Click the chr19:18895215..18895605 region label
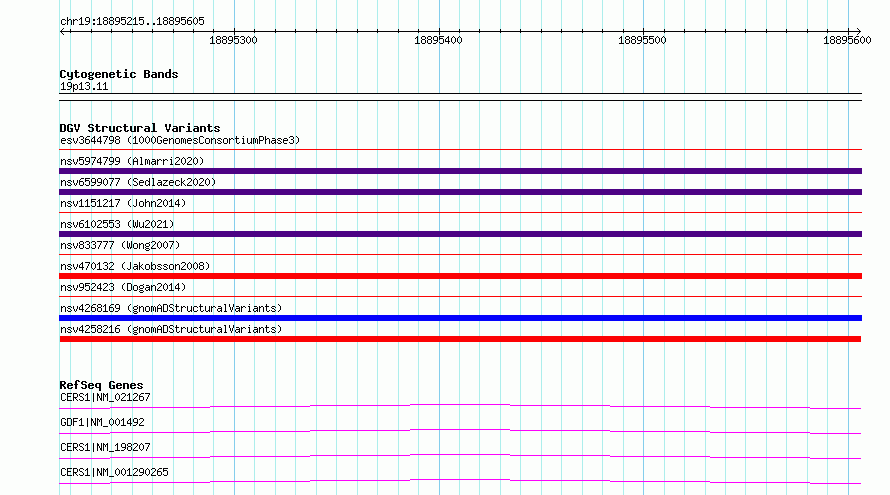Image resolution: width=890 pixels, height=495 pixels. click(x=132, y=21)
